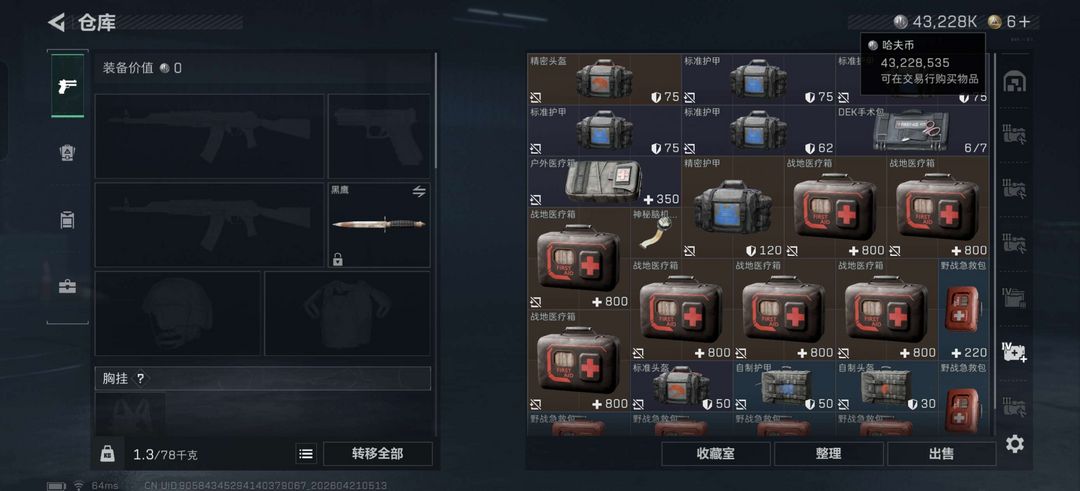Click 整理 to sort the stash
This screenshot has height=491, width=1080.
coord(829,454)
